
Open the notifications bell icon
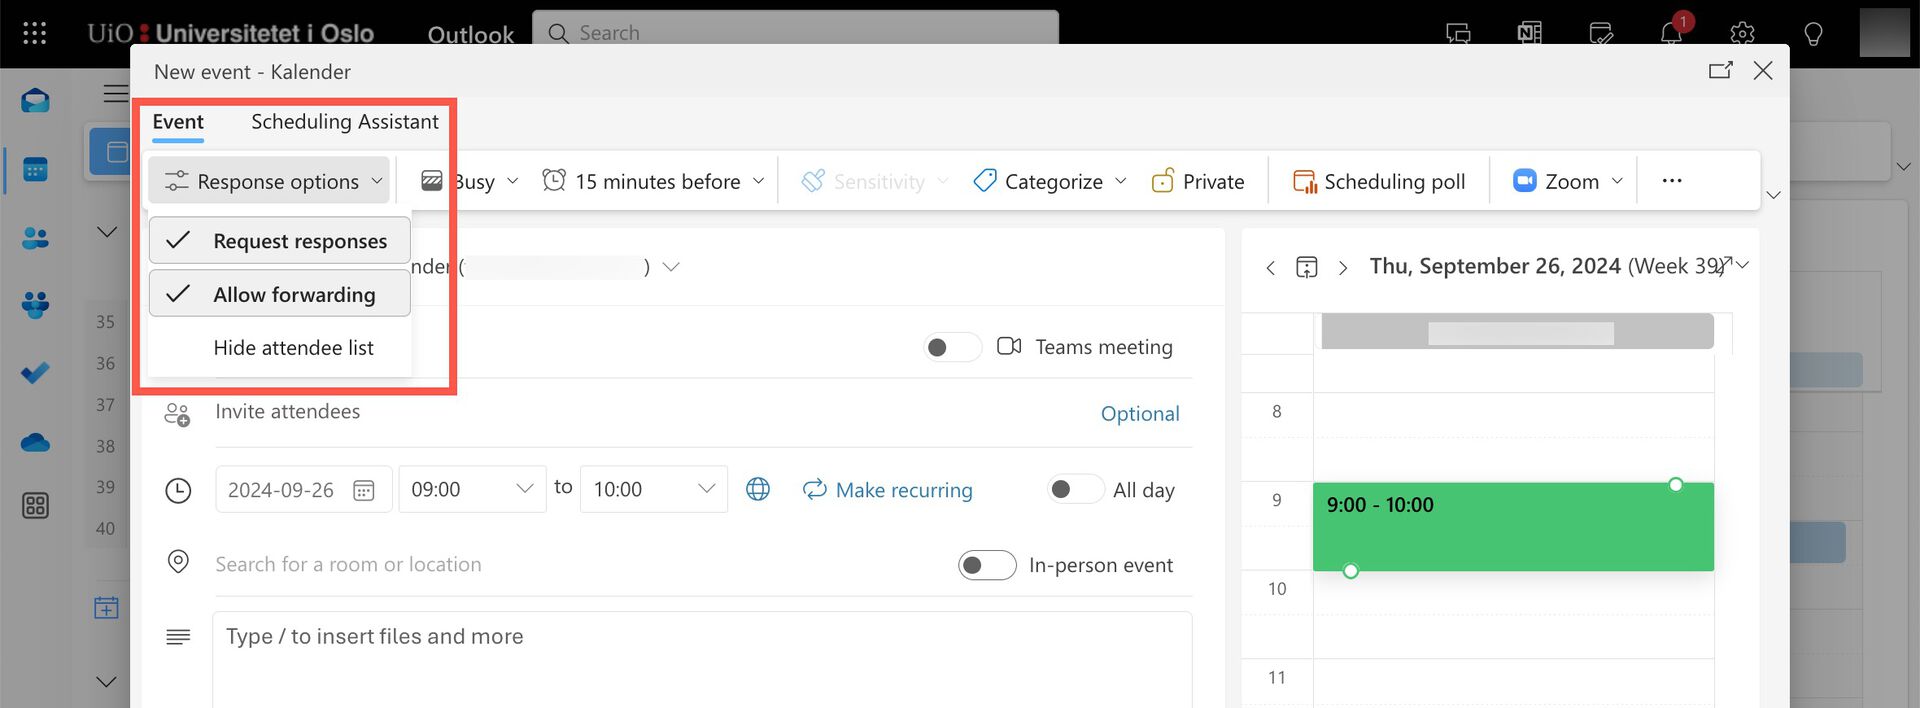1671,33
